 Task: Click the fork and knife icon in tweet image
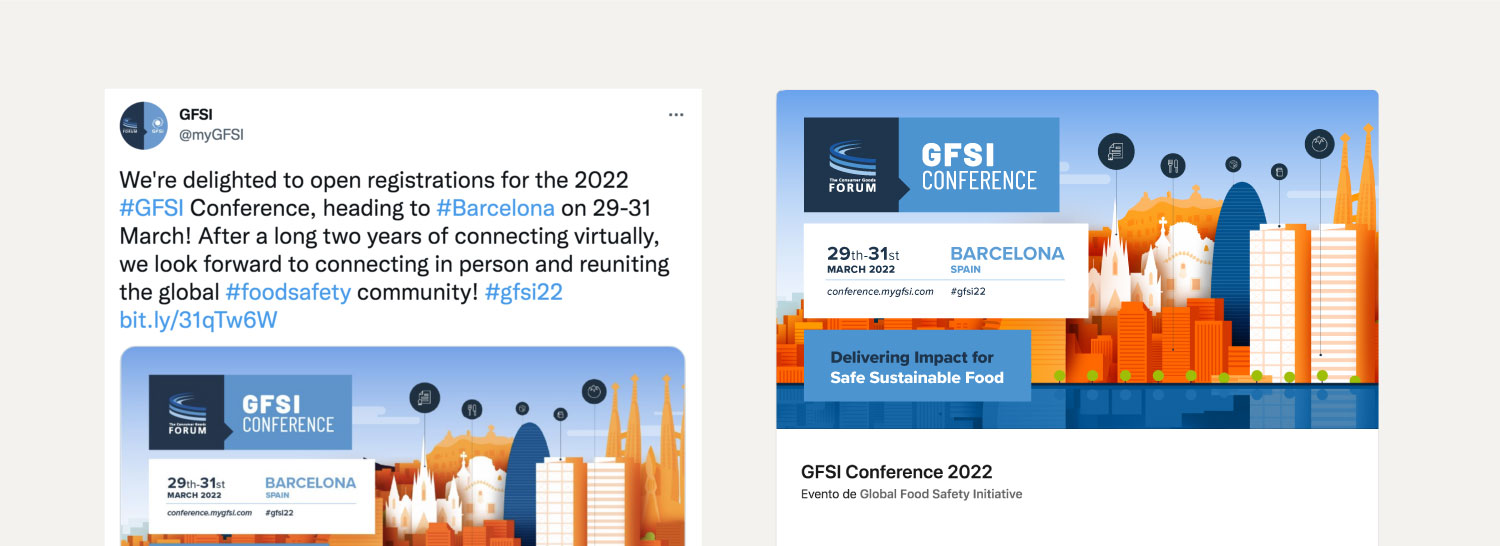(472, 409)
